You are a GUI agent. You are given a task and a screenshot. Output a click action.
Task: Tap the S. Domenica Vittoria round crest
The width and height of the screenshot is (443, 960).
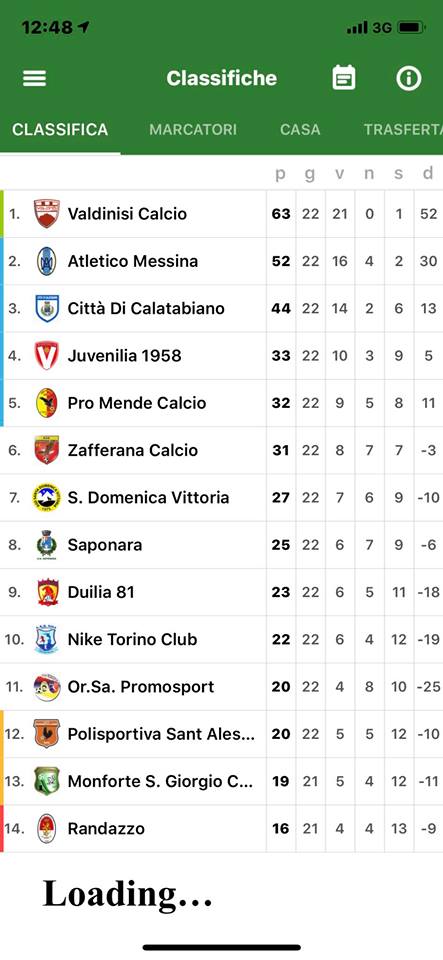click(x=47, y=497)
